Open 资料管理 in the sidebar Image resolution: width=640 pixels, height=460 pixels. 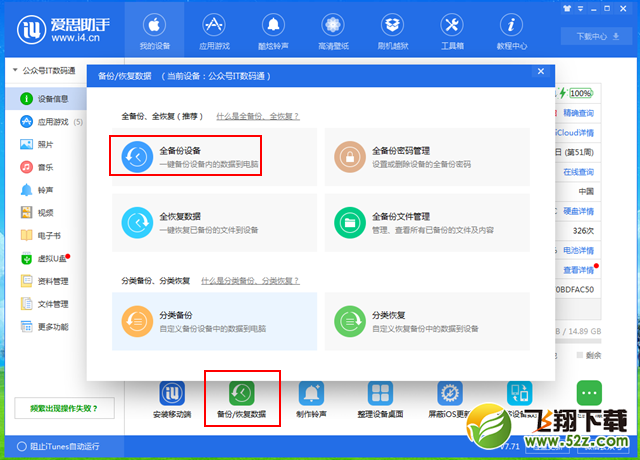pyautogui.click(x=46, y=281)
